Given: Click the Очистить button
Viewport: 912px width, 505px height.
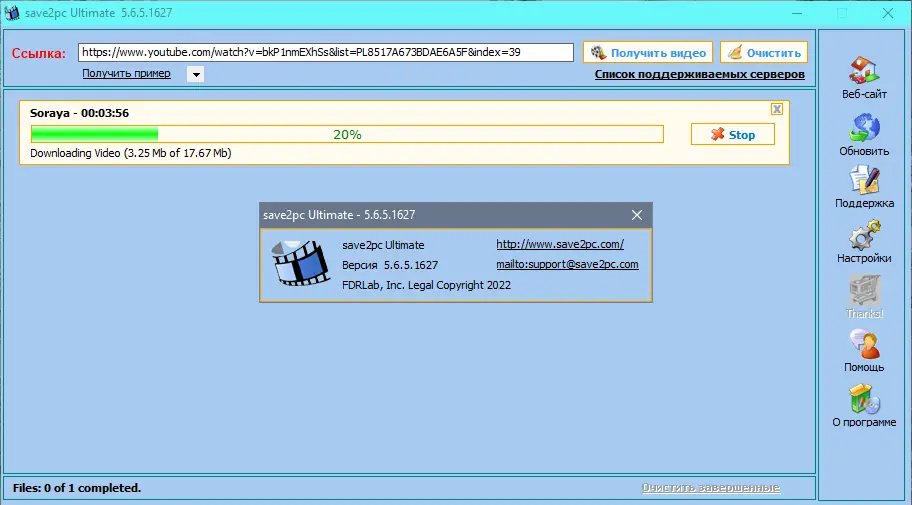Looking at the screenshot, I should [764, 52].
